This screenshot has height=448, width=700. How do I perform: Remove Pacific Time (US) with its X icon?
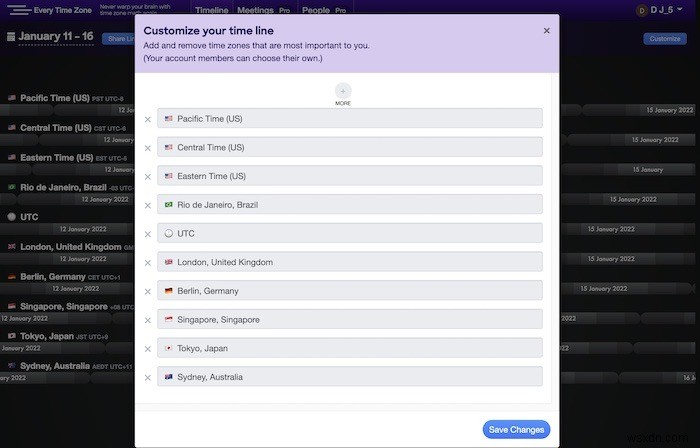point(148,119)
